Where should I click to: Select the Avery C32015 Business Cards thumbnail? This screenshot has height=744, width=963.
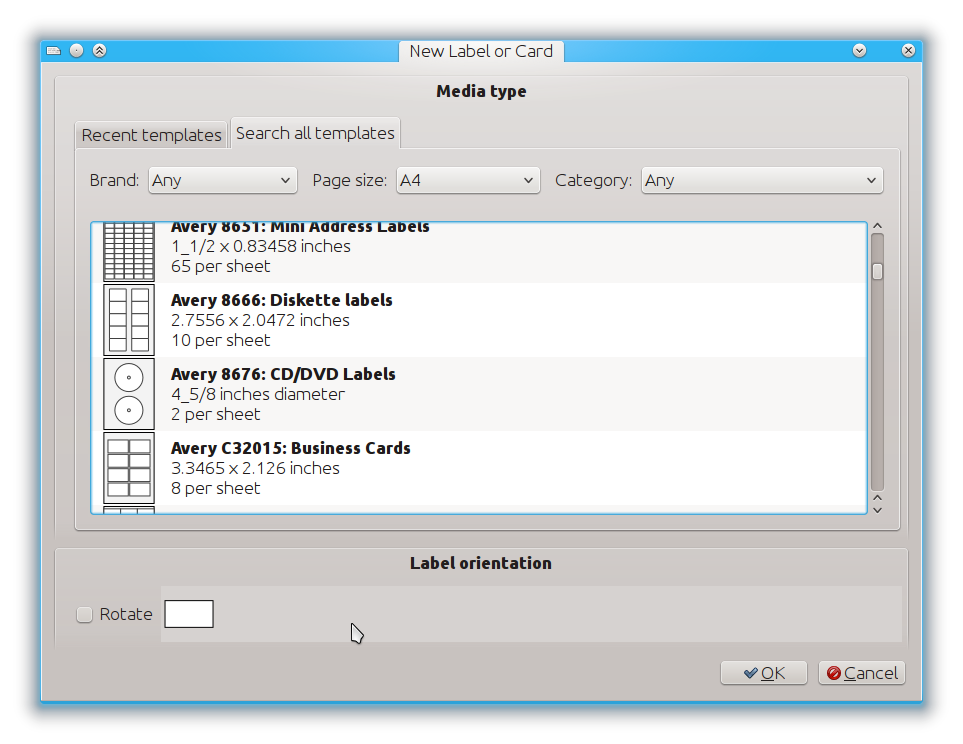click(129, 468)
